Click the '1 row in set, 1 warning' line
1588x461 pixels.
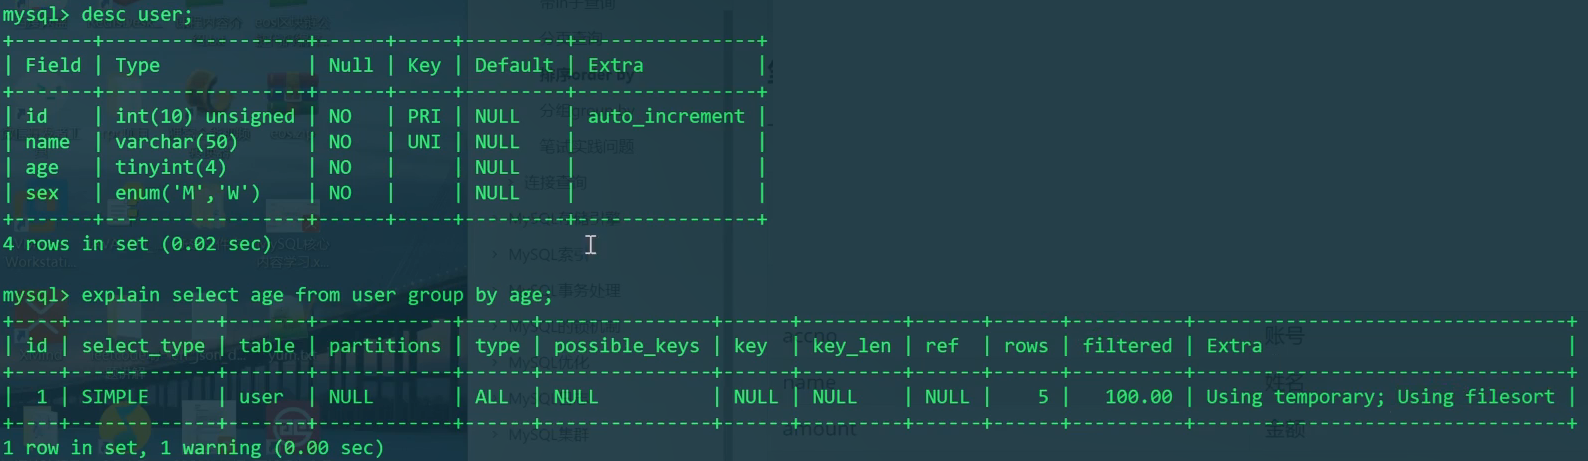point(193,448)
